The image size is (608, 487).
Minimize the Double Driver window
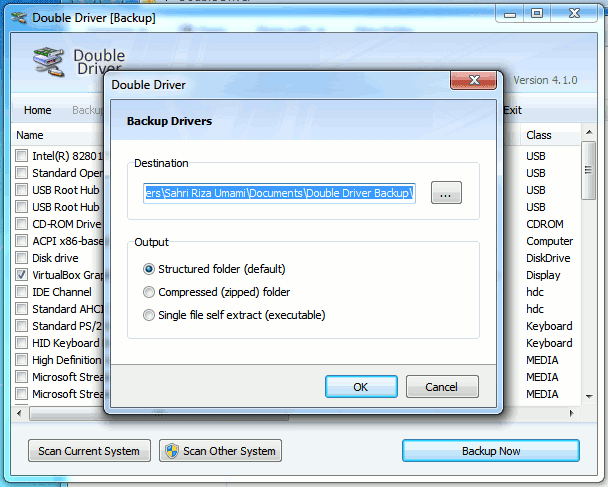(510, 14)
